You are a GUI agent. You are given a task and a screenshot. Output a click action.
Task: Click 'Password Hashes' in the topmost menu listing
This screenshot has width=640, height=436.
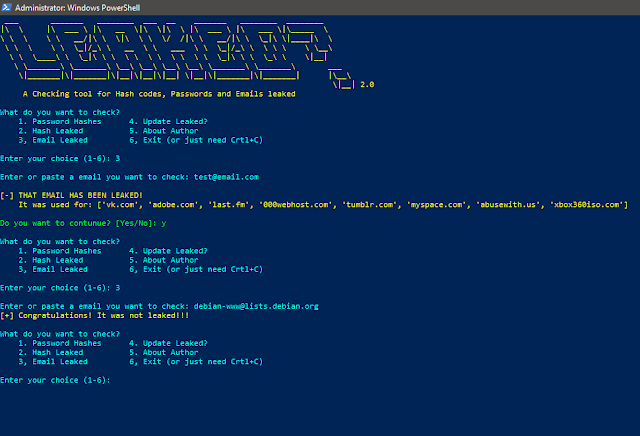(x=67, y=122)
